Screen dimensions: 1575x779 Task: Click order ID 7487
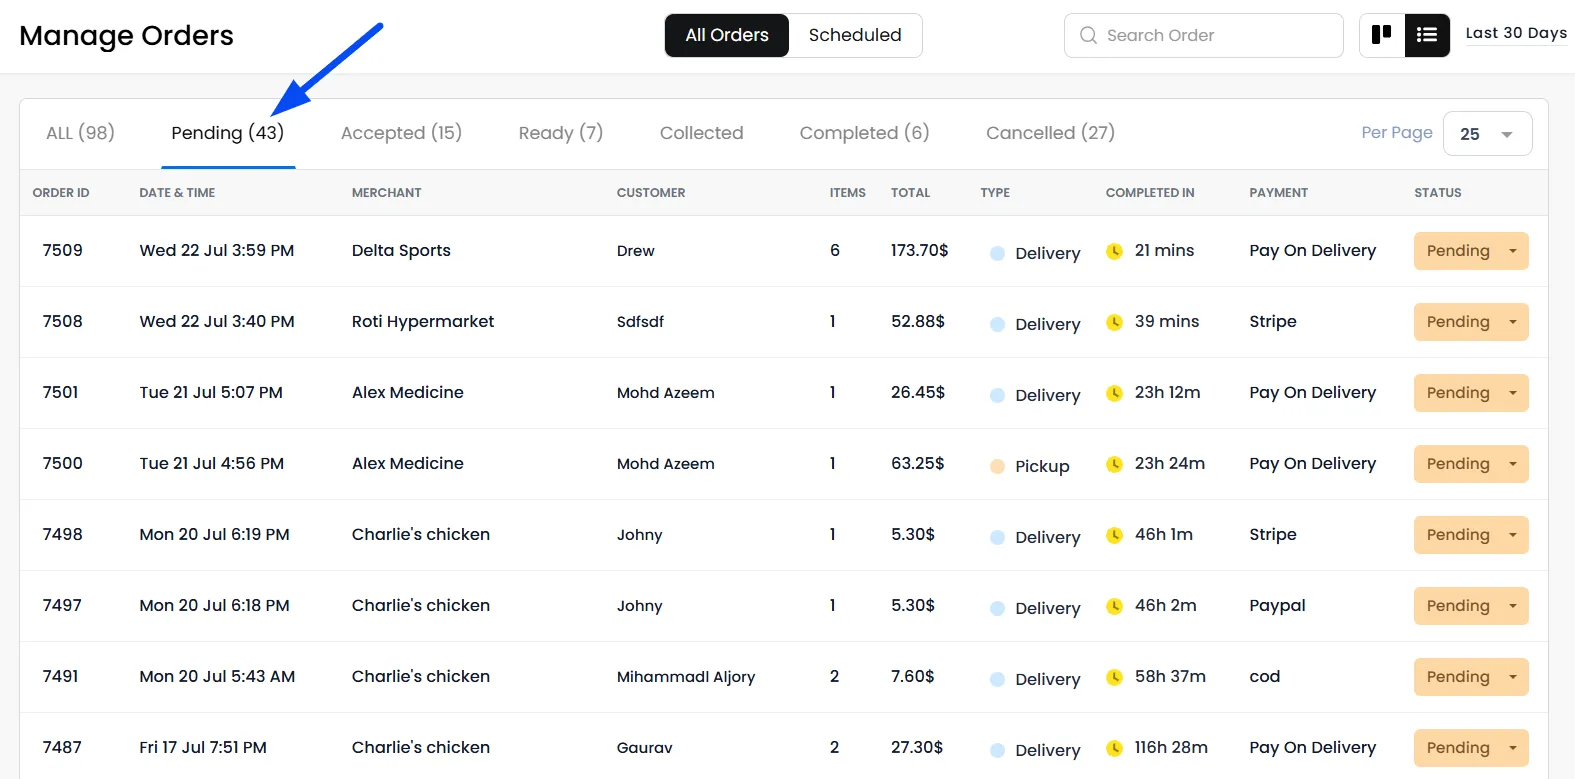[62, 747]
